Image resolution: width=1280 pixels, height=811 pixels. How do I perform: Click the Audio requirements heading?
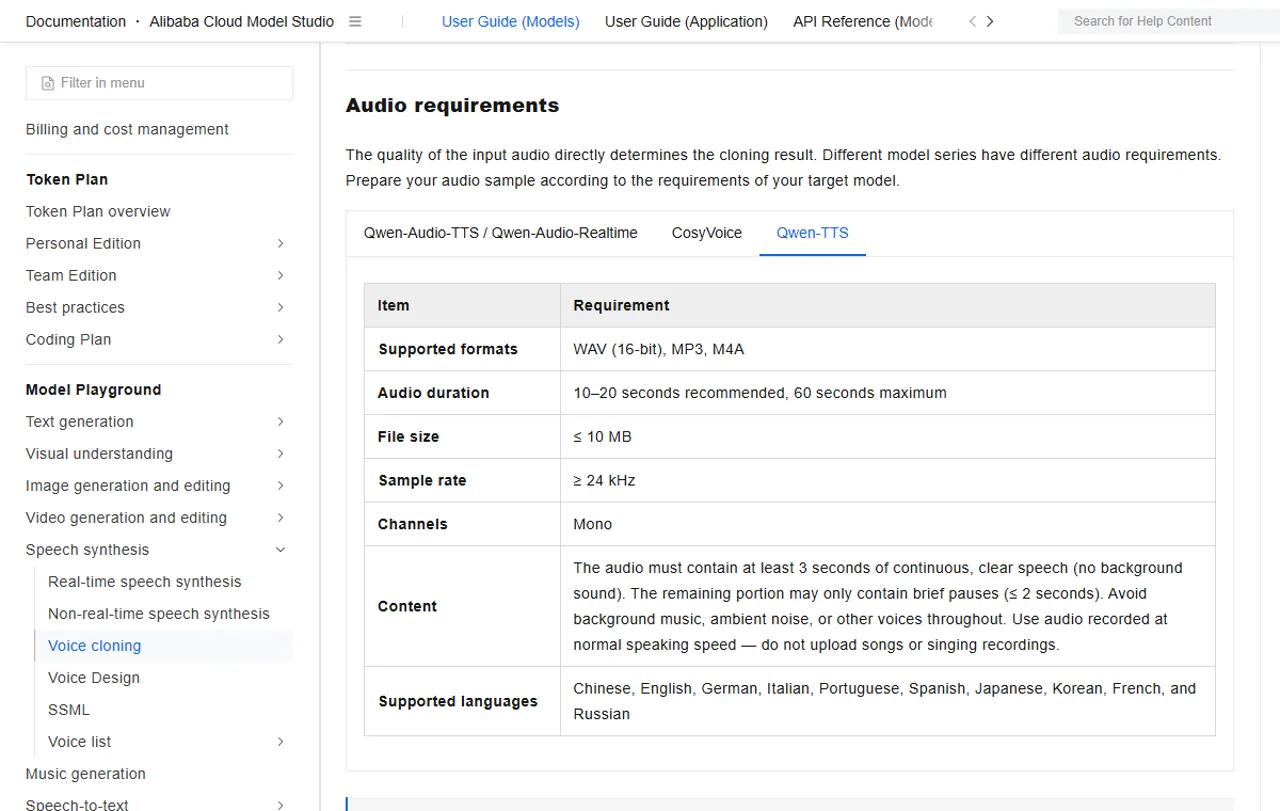tap(452, 105)
